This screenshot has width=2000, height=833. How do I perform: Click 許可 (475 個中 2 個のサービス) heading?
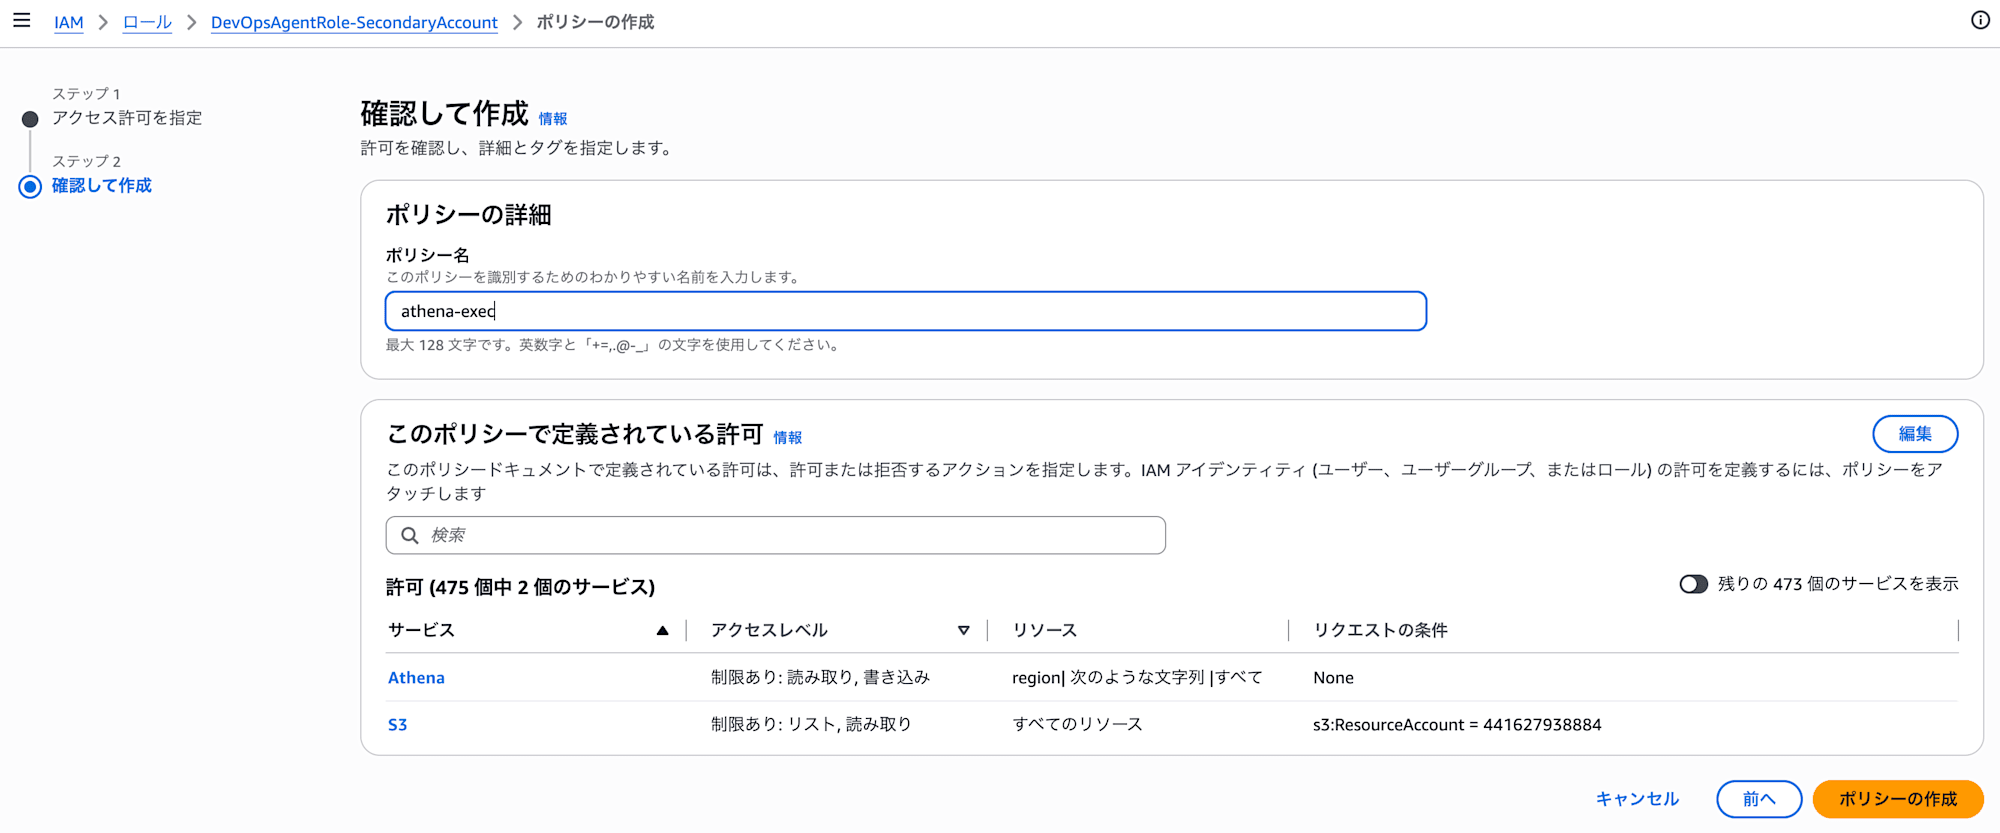point(520,587)
